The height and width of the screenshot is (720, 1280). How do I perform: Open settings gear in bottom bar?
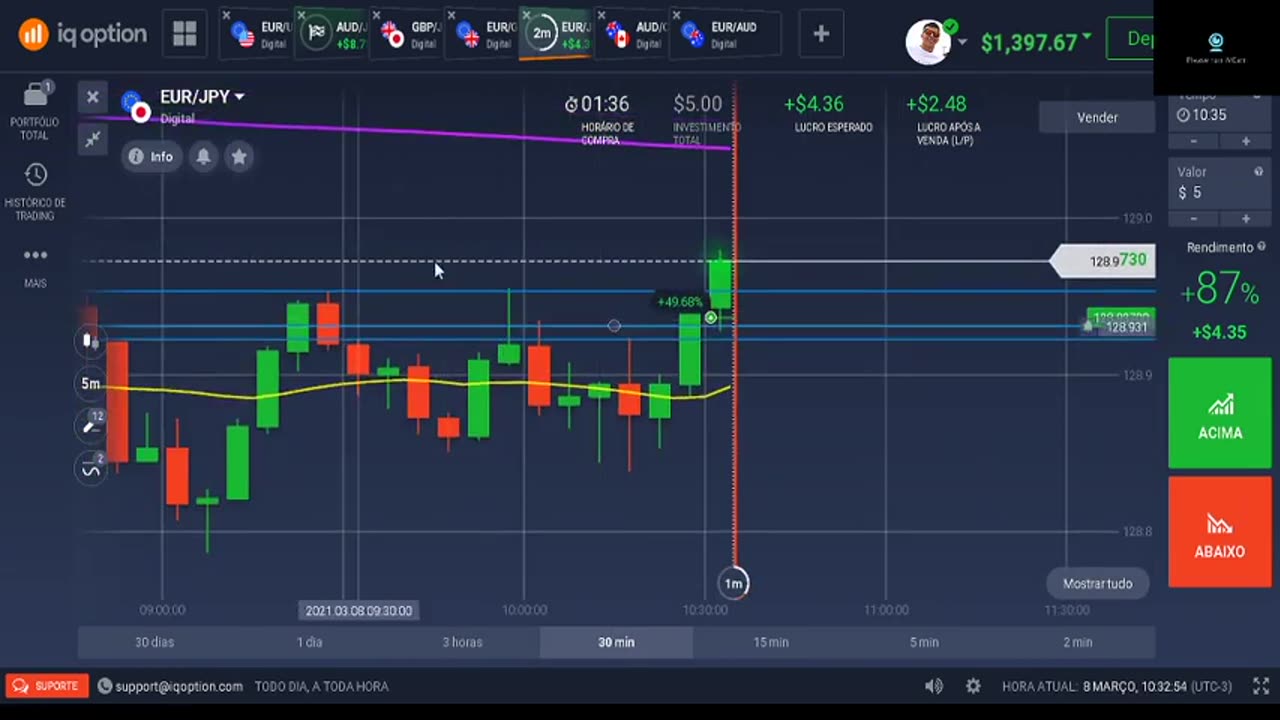pyautogui.click(x=973, y=686)
